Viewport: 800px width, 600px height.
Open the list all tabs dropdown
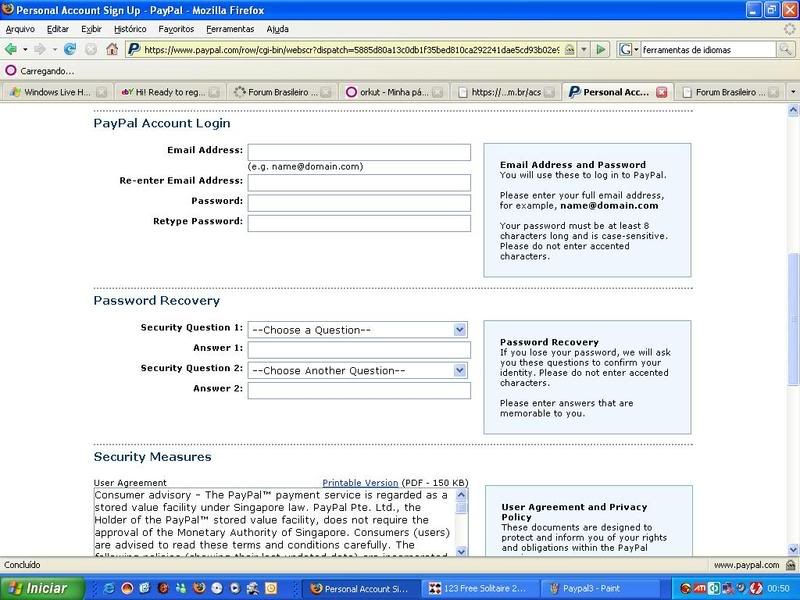point(793,92)
